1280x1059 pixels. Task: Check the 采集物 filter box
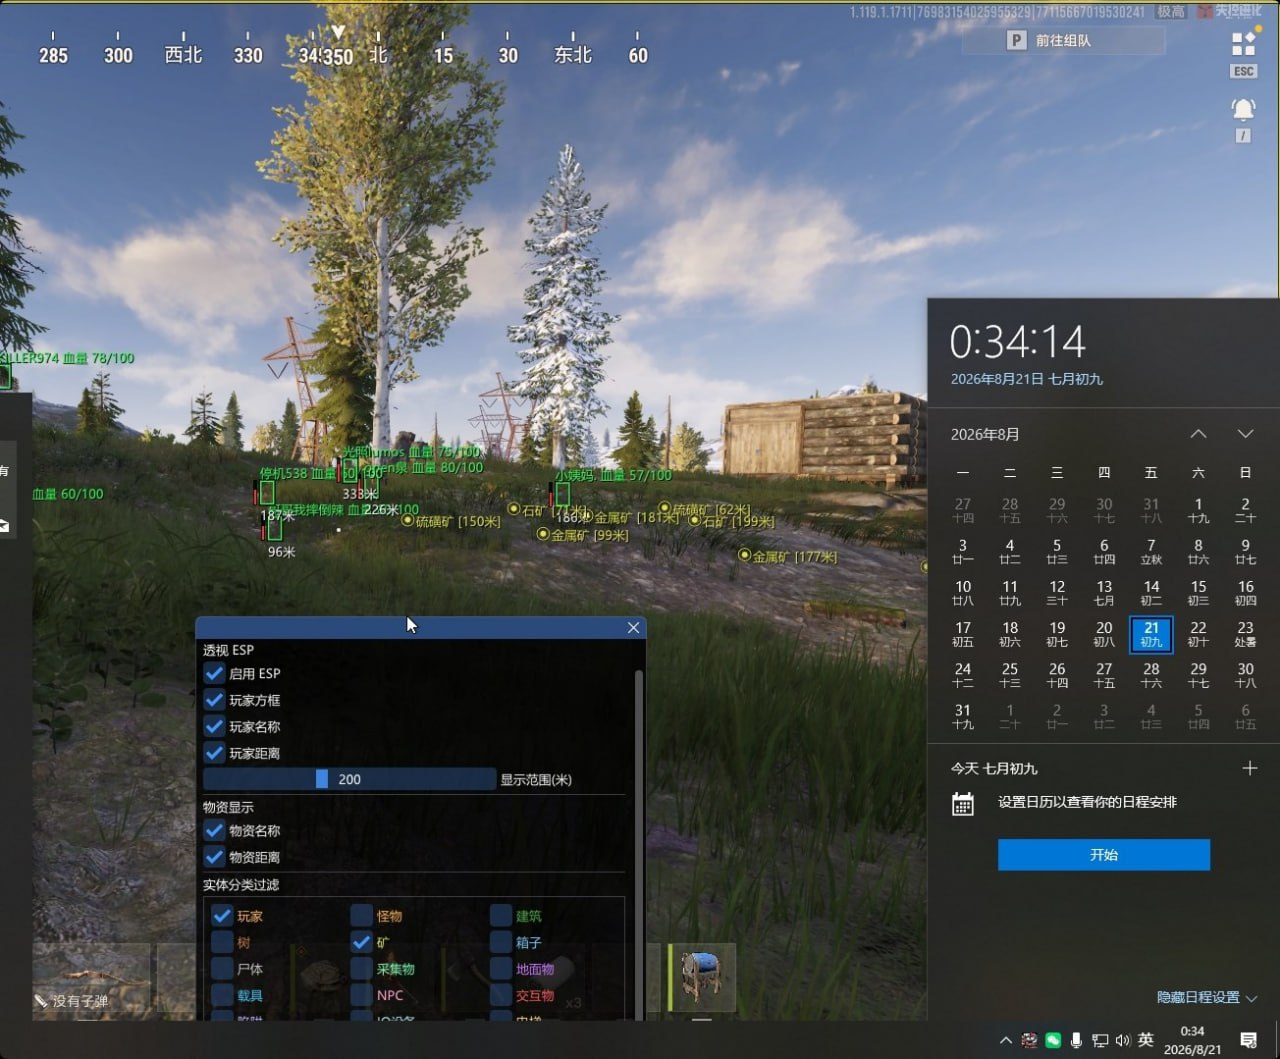(x=361, y=969)
